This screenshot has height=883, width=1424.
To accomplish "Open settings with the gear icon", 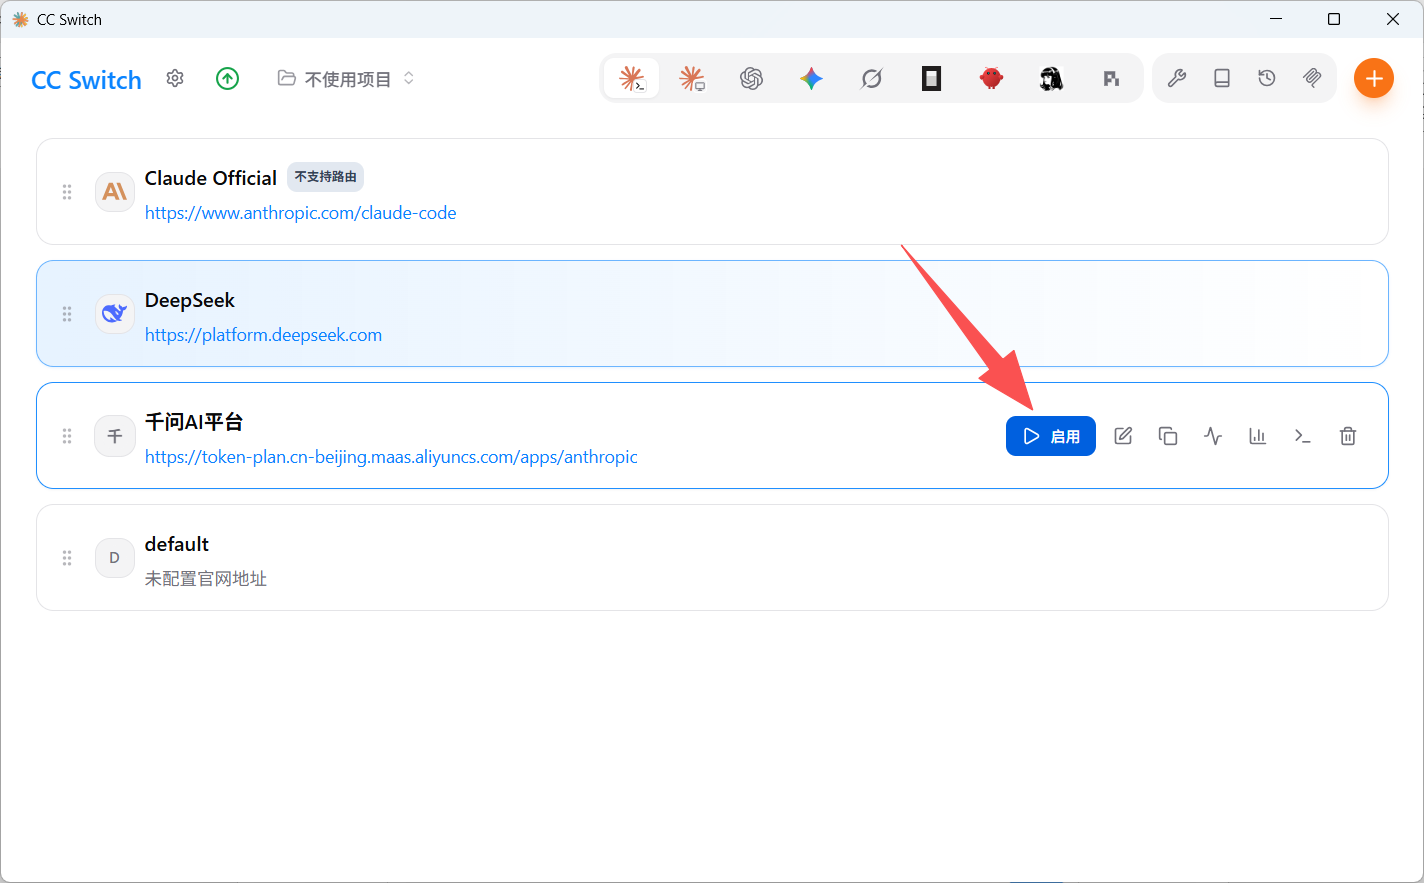I will tap(175, 78).
